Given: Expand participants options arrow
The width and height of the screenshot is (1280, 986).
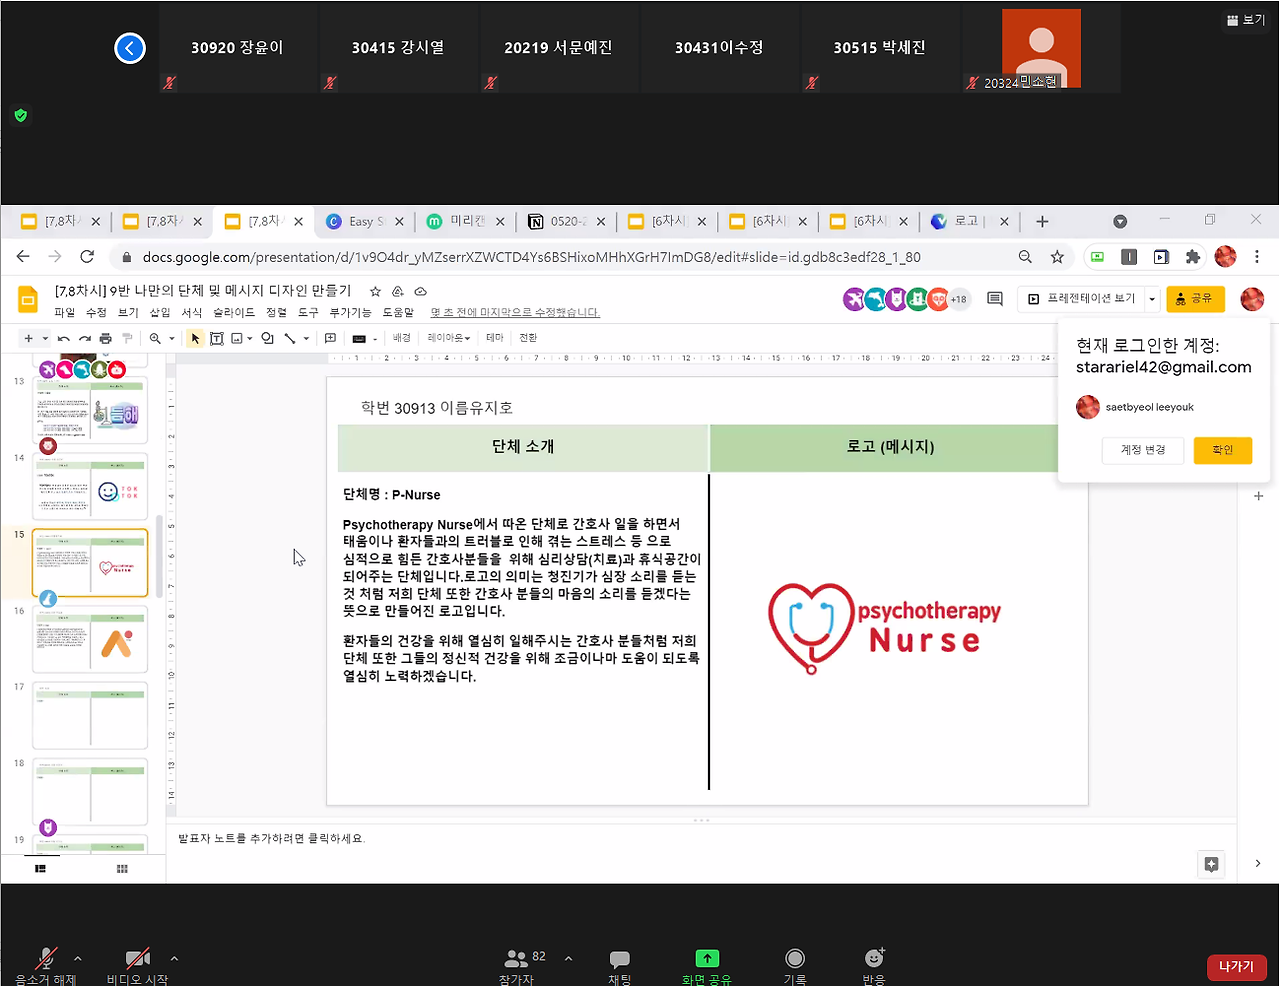Looking at the screenshot, I should (568, 959).
